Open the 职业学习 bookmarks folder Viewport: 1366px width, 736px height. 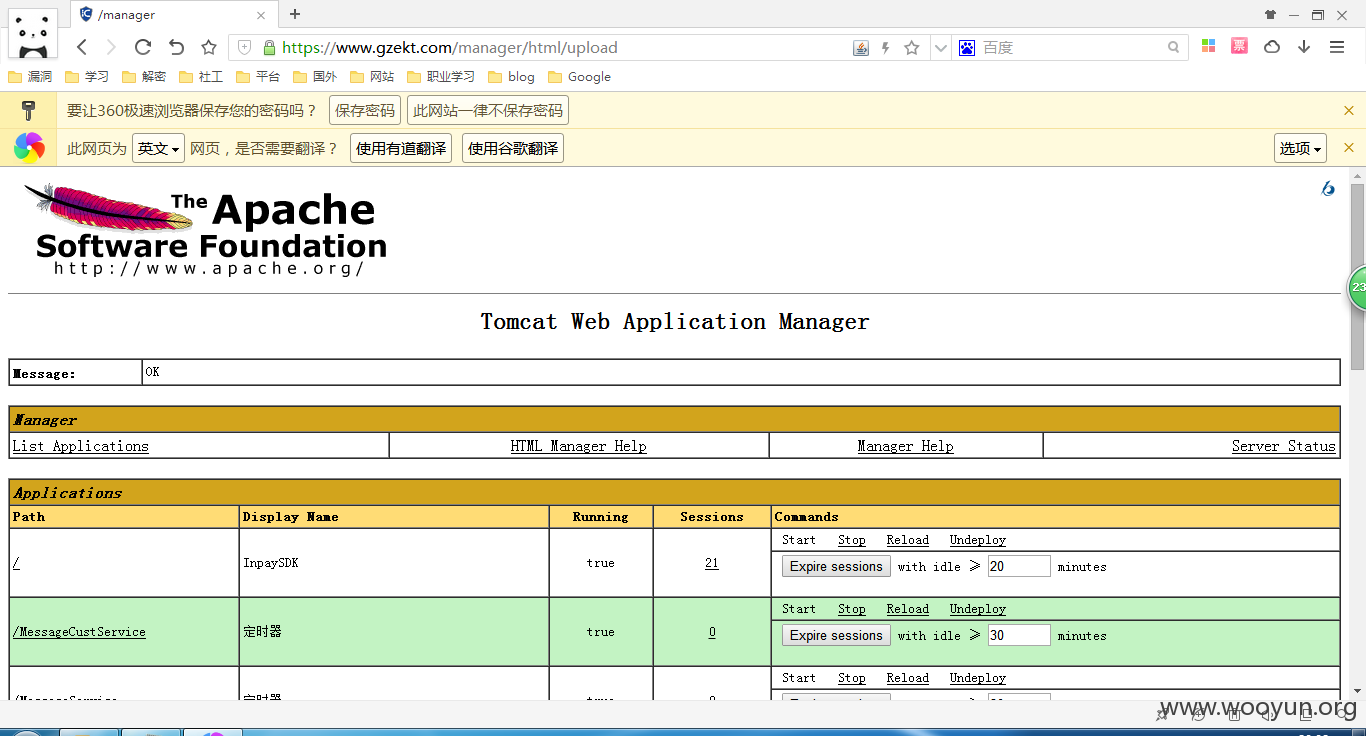(441, 77)
